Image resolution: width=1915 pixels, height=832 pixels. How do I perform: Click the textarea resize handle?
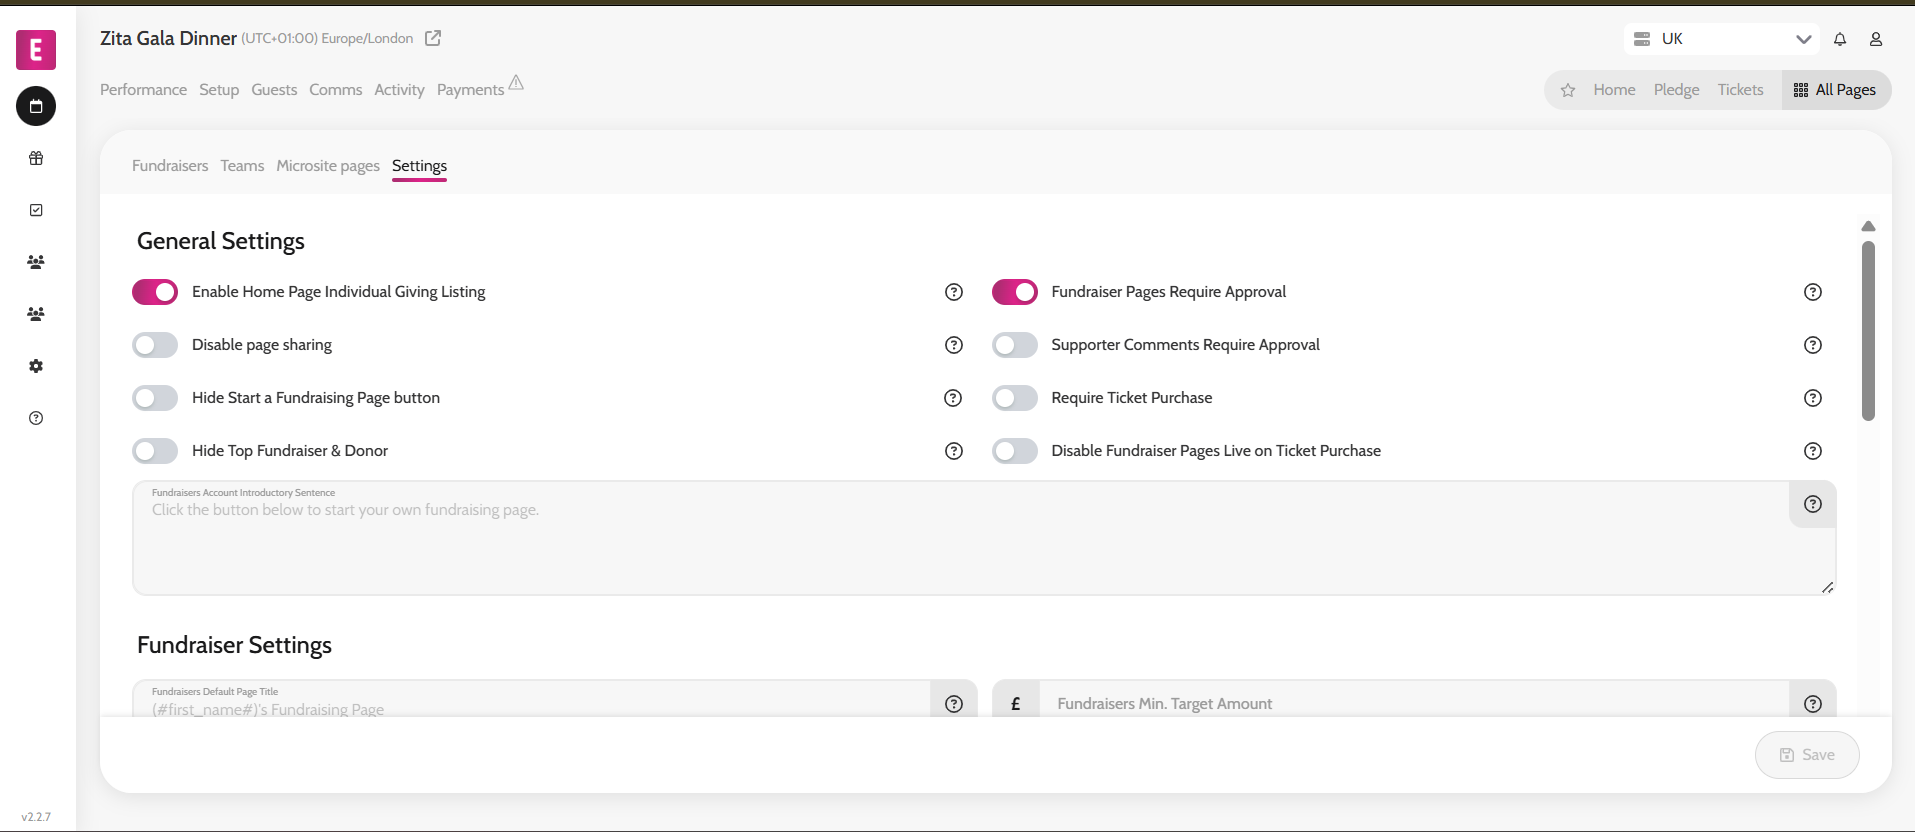(1828, 587)
